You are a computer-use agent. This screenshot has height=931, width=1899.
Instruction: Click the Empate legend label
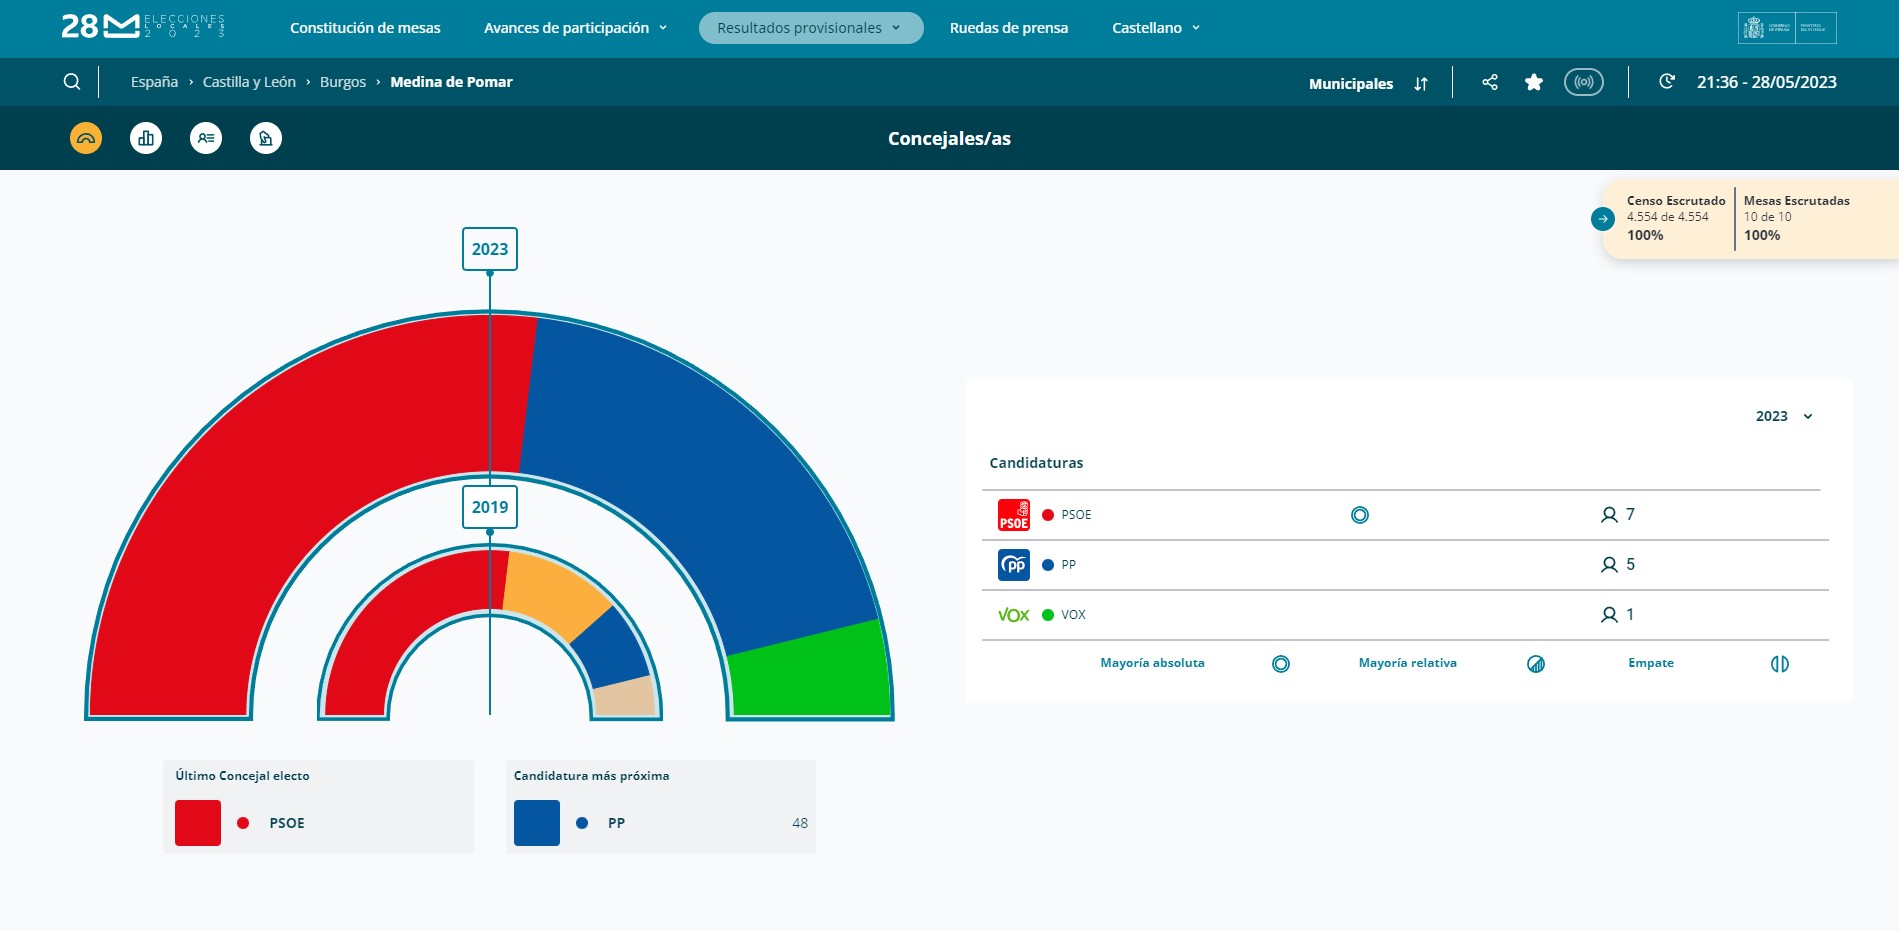(x=1650, y=663)
